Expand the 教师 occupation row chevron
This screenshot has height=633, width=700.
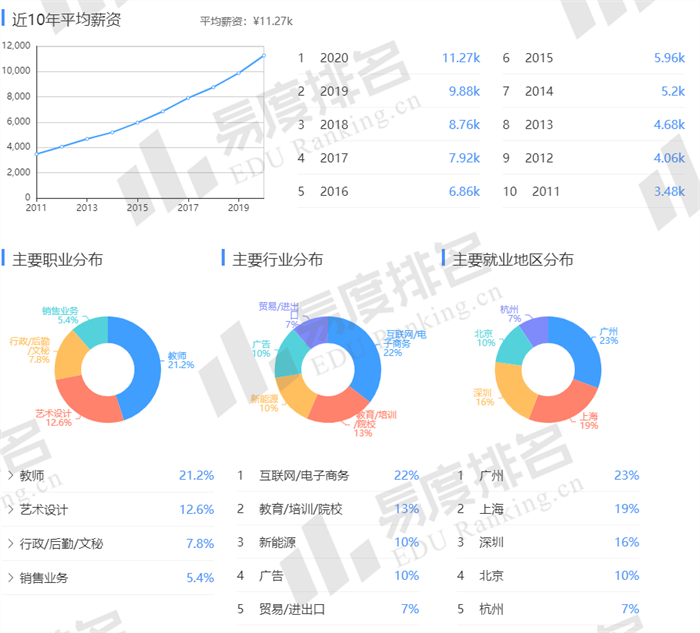click(10, 476)
